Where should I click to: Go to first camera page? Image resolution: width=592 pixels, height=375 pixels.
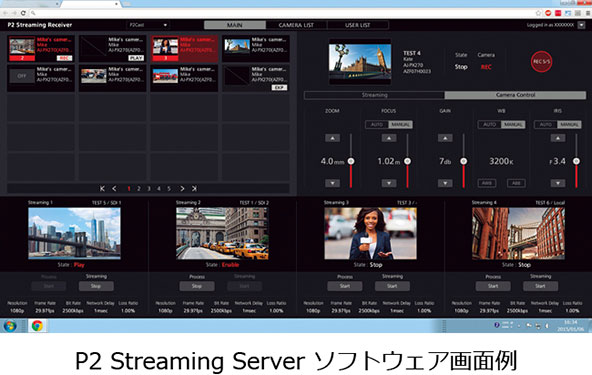(x=102, y=188)
